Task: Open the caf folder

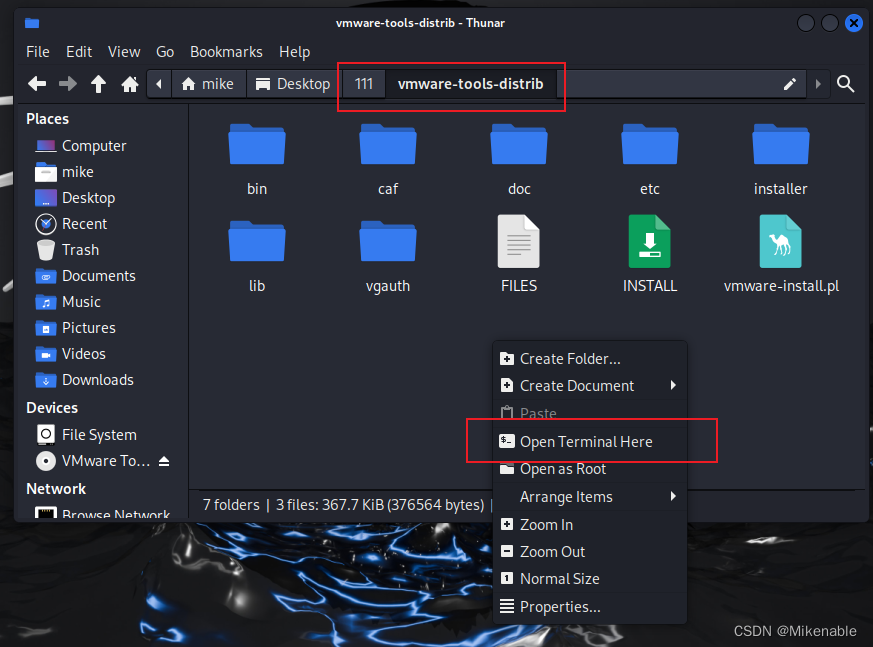Action: 388,160
